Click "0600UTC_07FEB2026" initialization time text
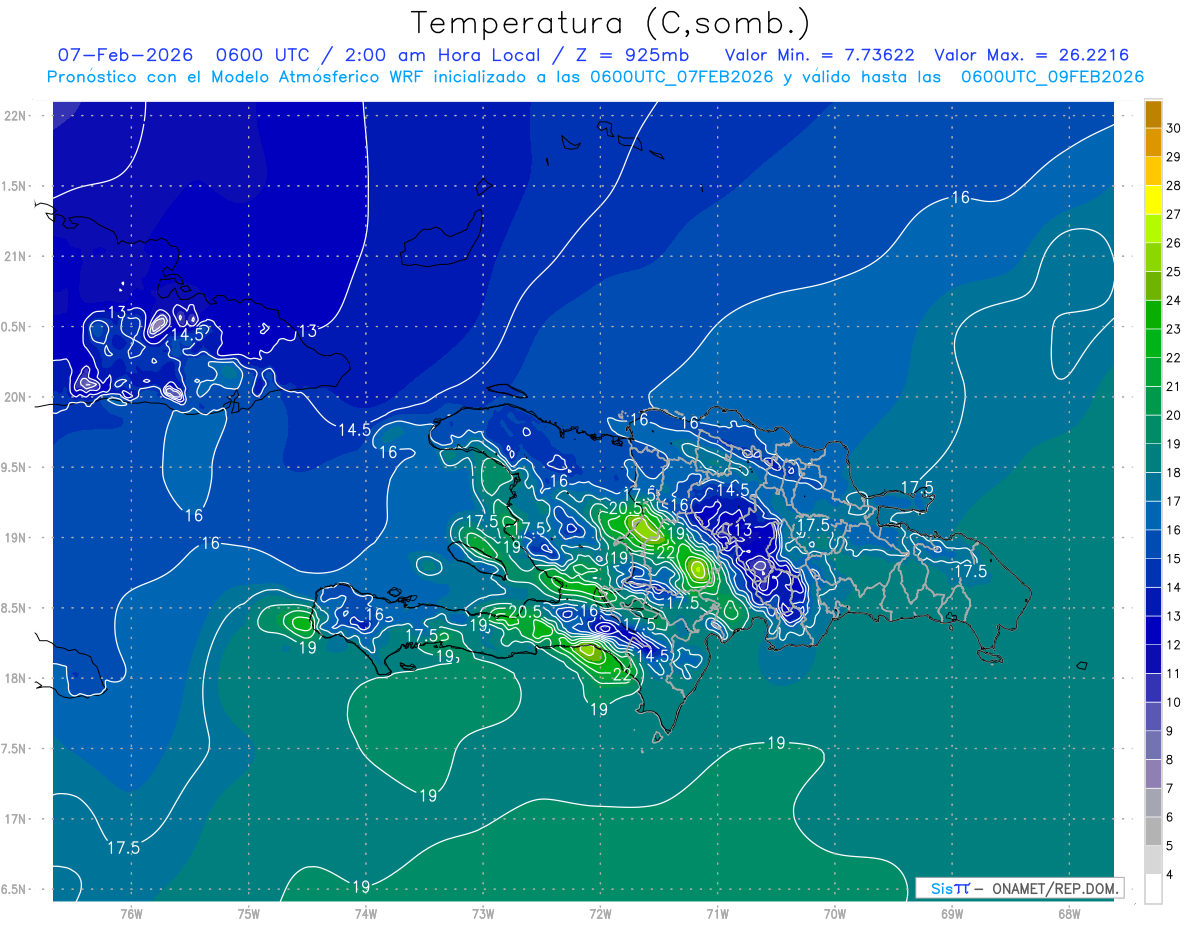Viewport: 1200px width, 927px height. coord(682,77)
